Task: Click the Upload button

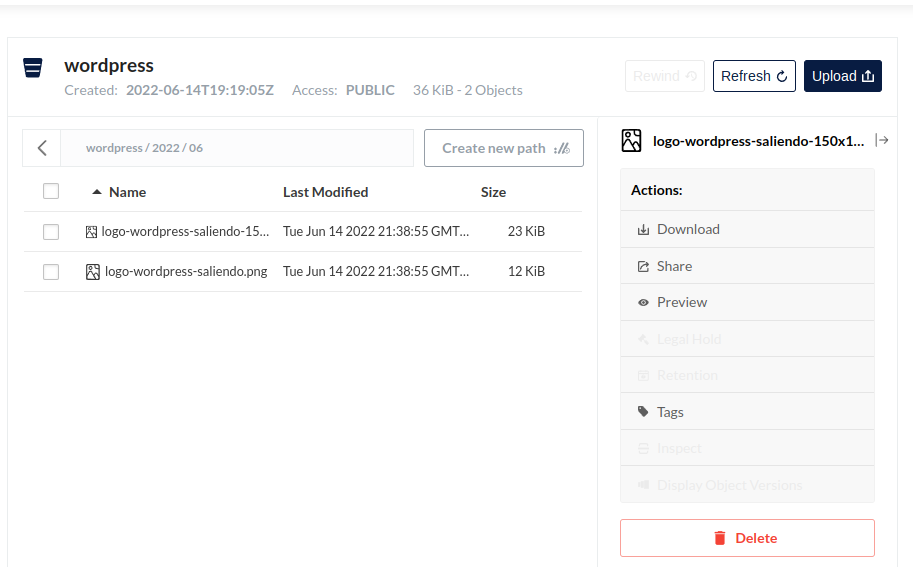Action: (843, 76)
